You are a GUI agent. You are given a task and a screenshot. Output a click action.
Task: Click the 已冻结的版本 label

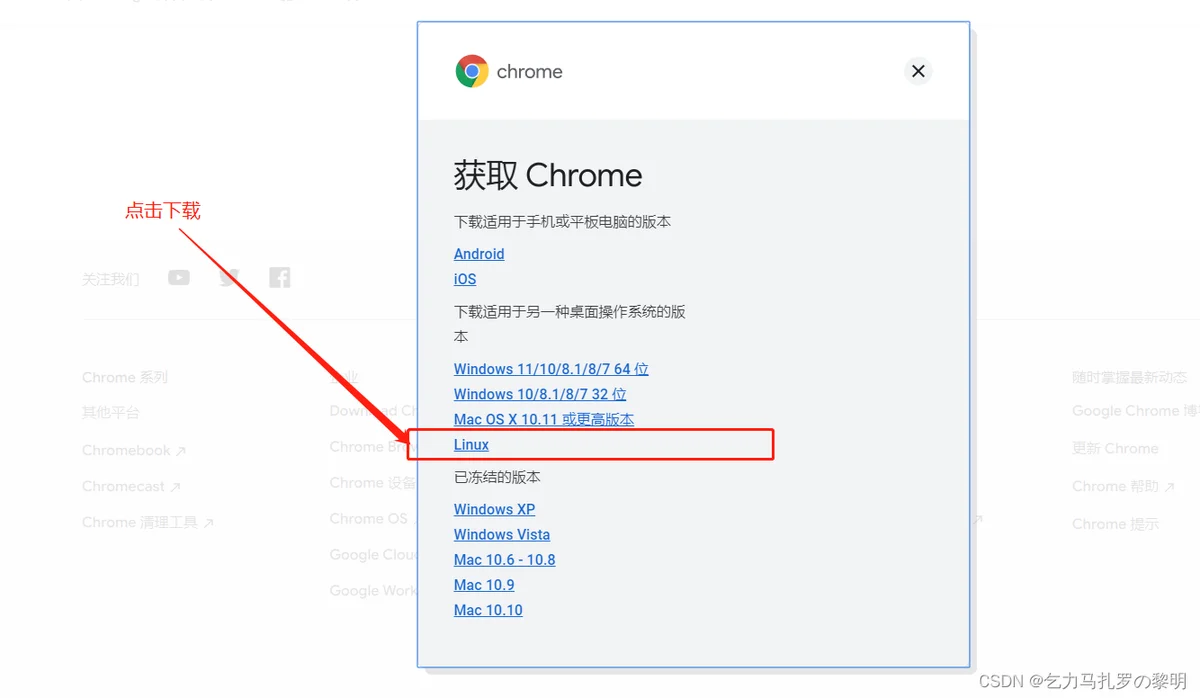pos(497,478)
